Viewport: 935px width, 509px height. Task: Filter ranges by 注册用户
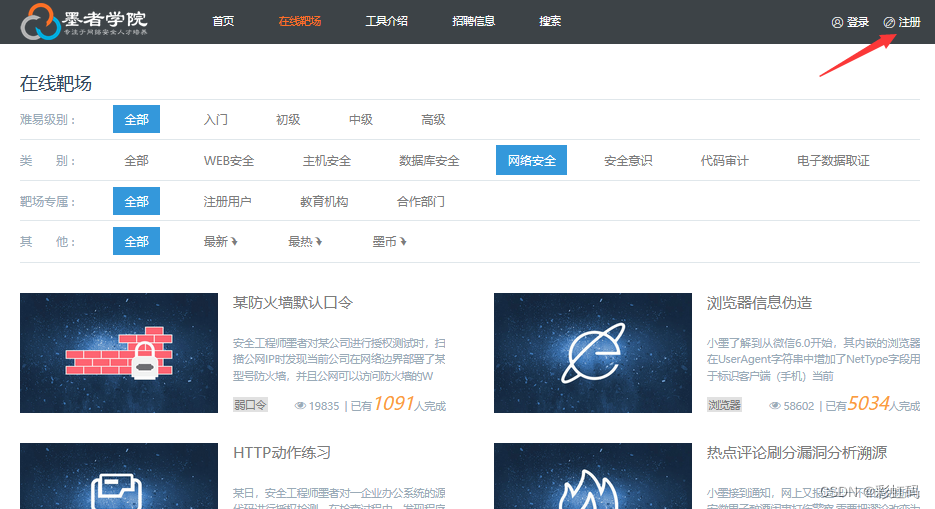227,201
